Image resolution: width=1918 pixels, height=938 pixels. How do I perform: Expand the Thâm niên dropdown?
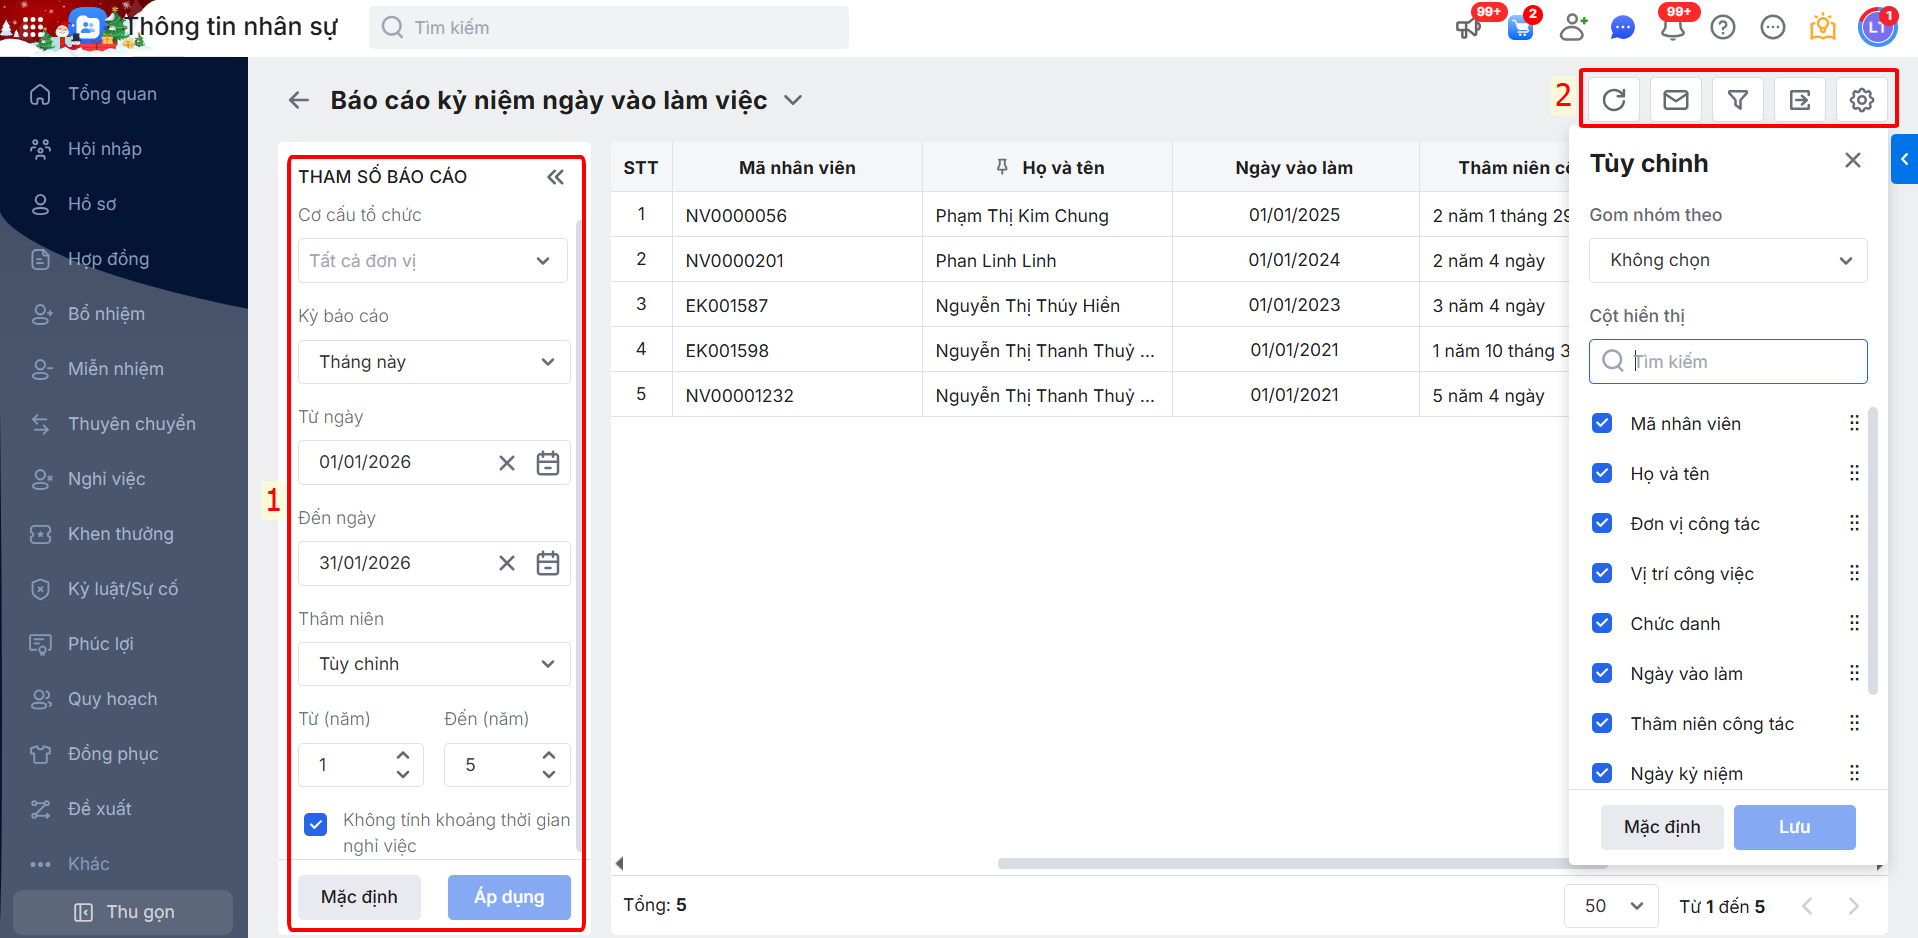coord(434,664)
